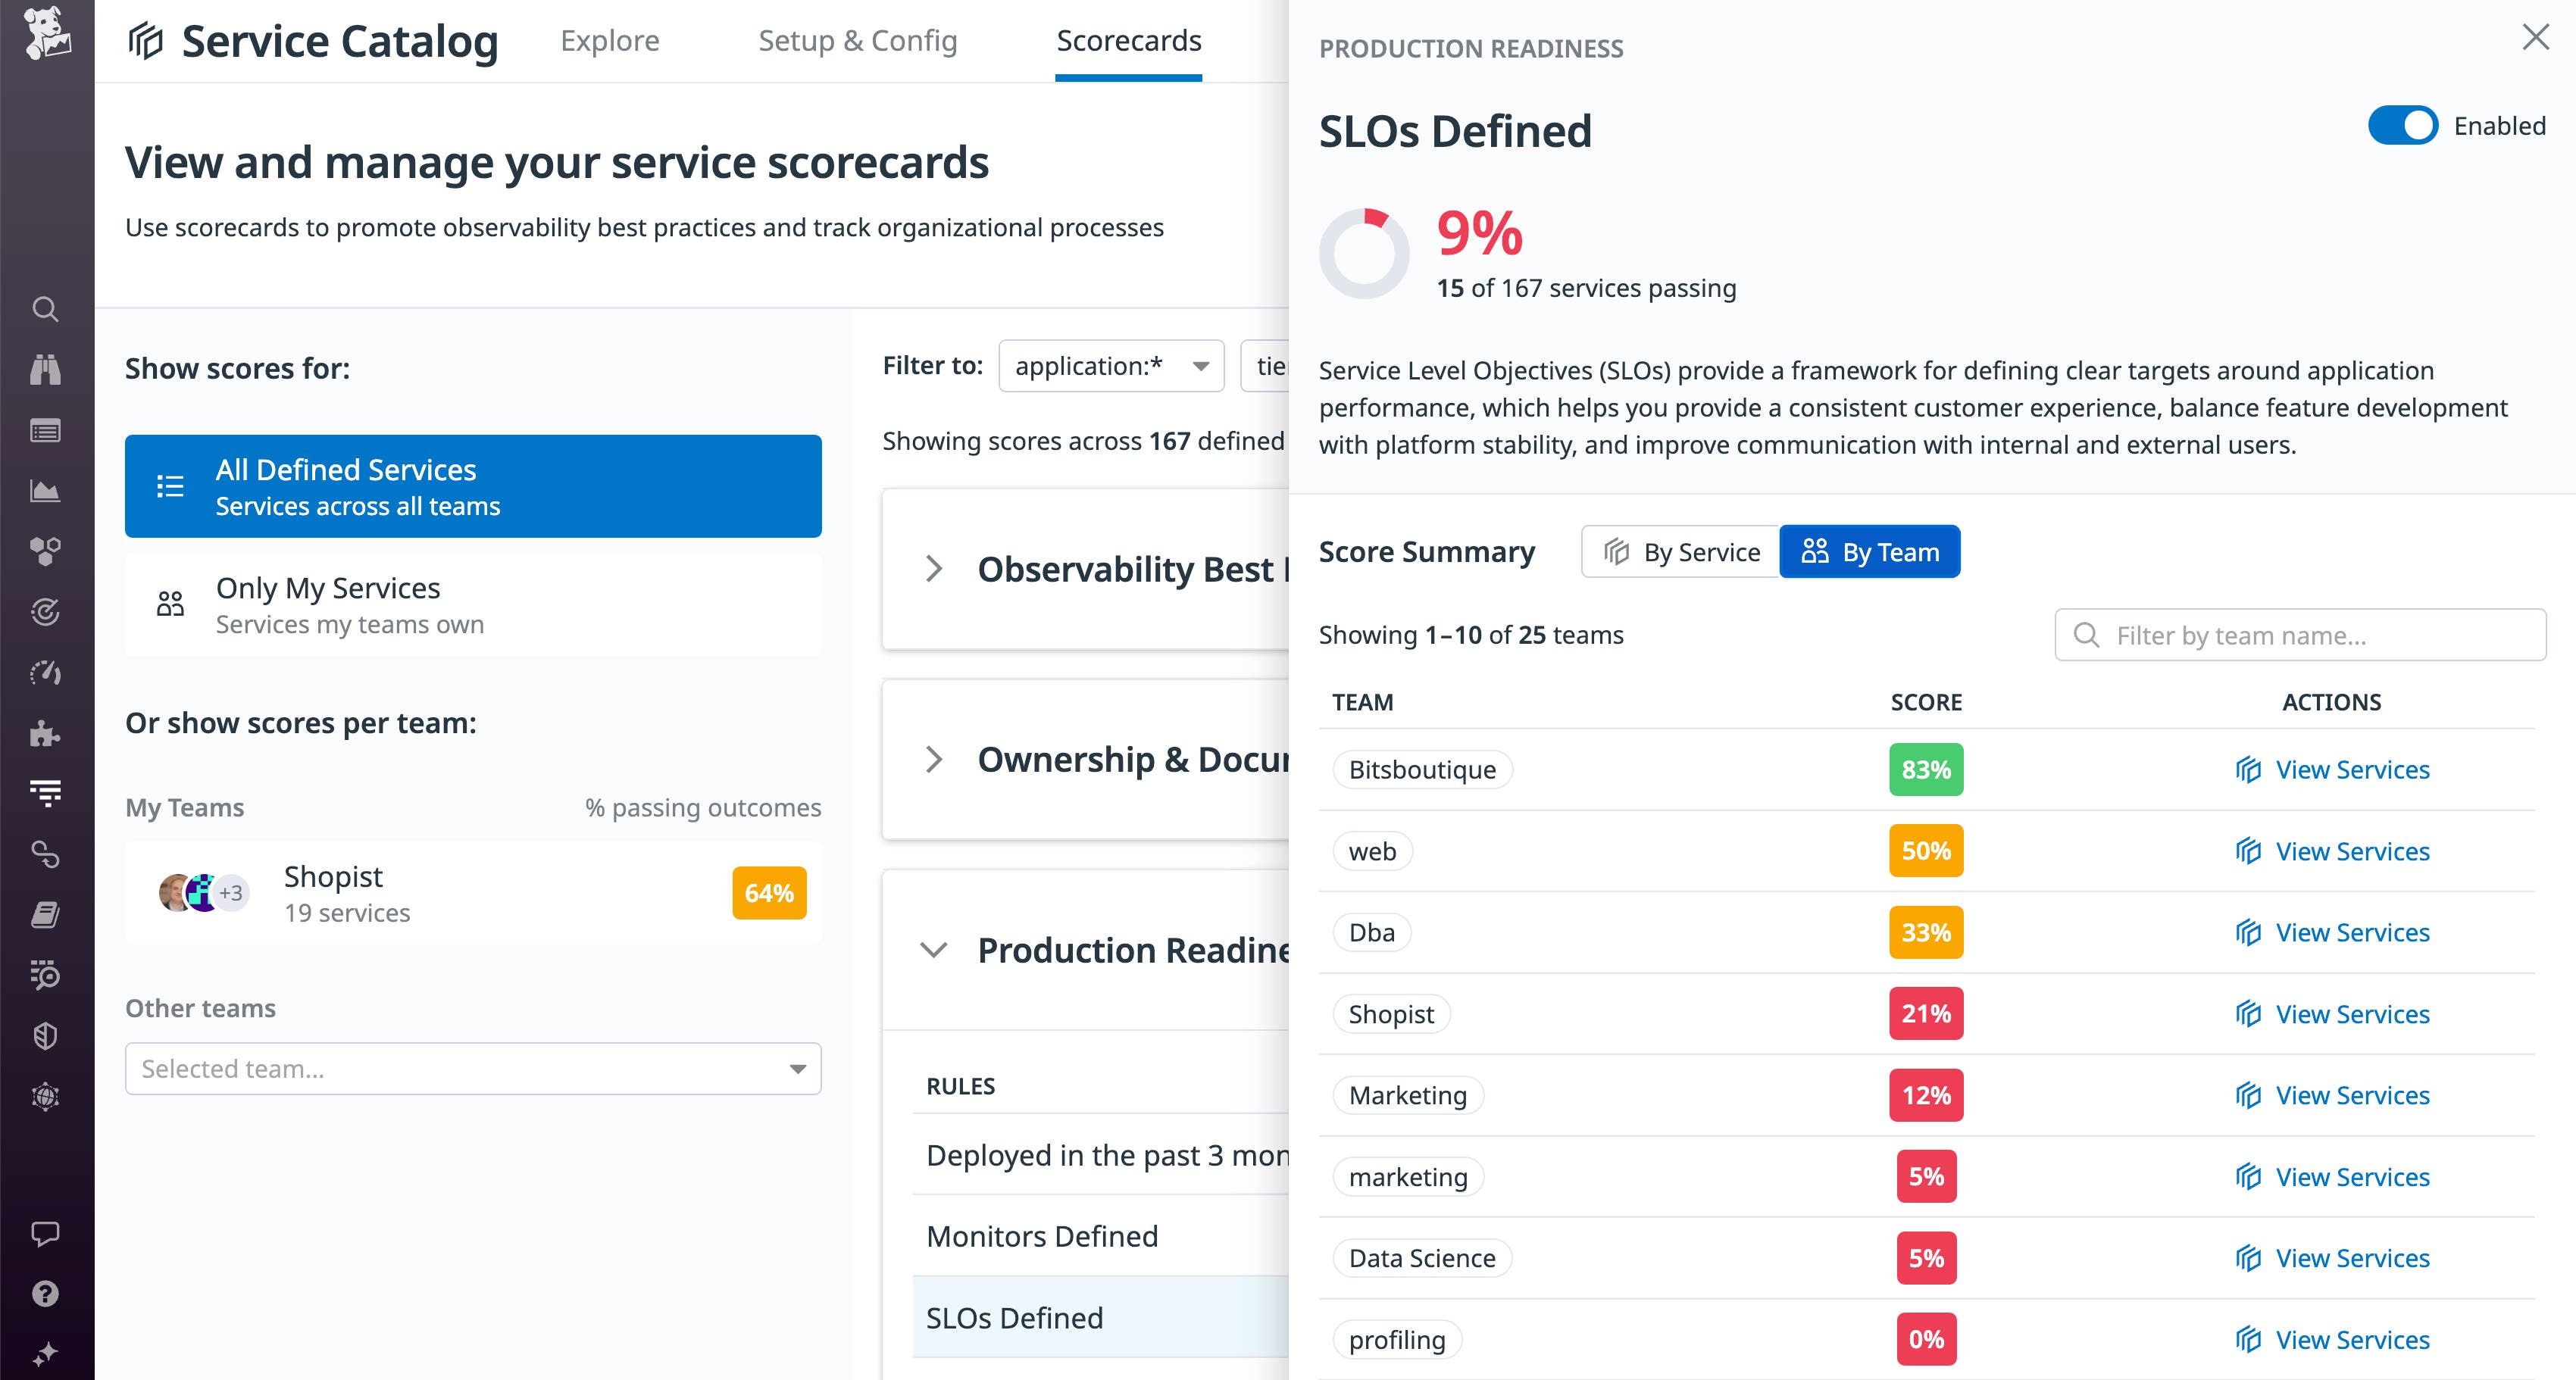Select the Watchdog binoculars icon in sidebar
2576x1380 pixels.
click(x=46, y=370)
